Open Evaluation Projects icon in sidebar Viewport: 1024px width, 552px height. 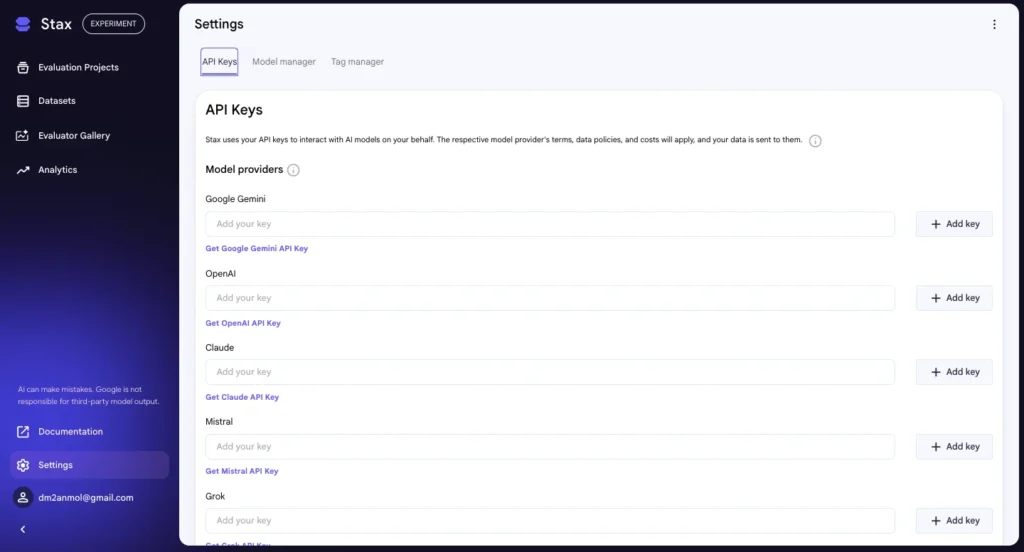(23, 67)
